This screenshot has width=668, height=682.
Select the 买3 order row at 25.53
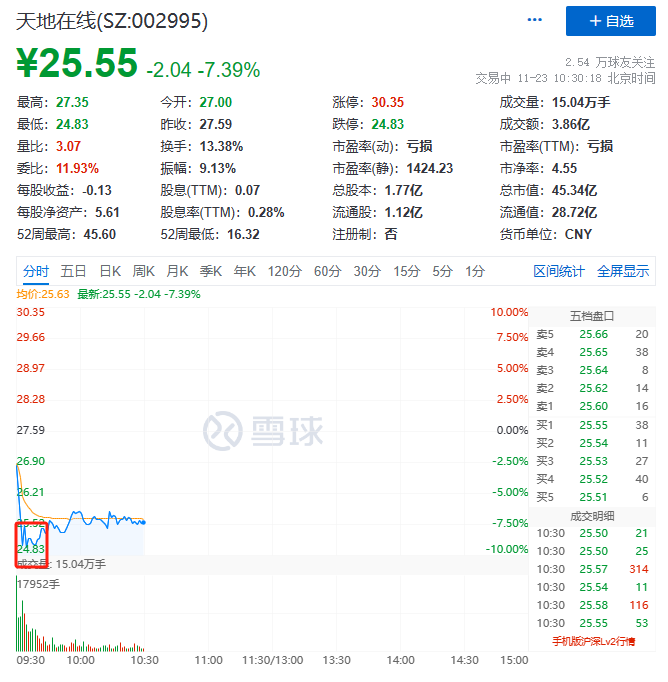click(592, 461)
